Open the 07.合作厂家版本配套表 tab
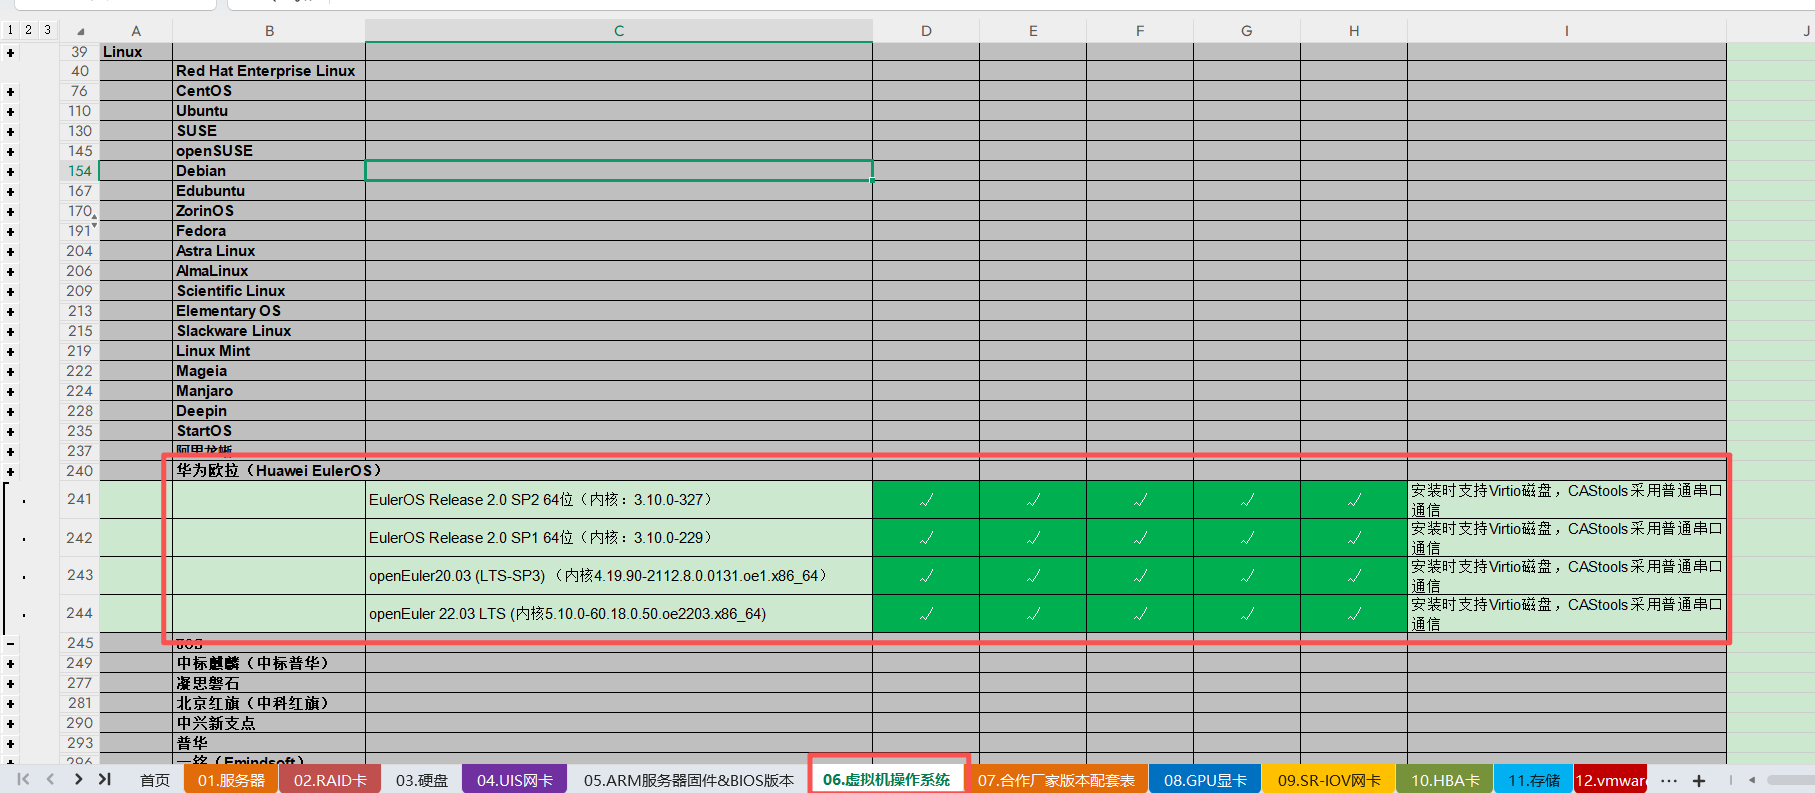The image size is (1815, 793). click(1057, 780)
